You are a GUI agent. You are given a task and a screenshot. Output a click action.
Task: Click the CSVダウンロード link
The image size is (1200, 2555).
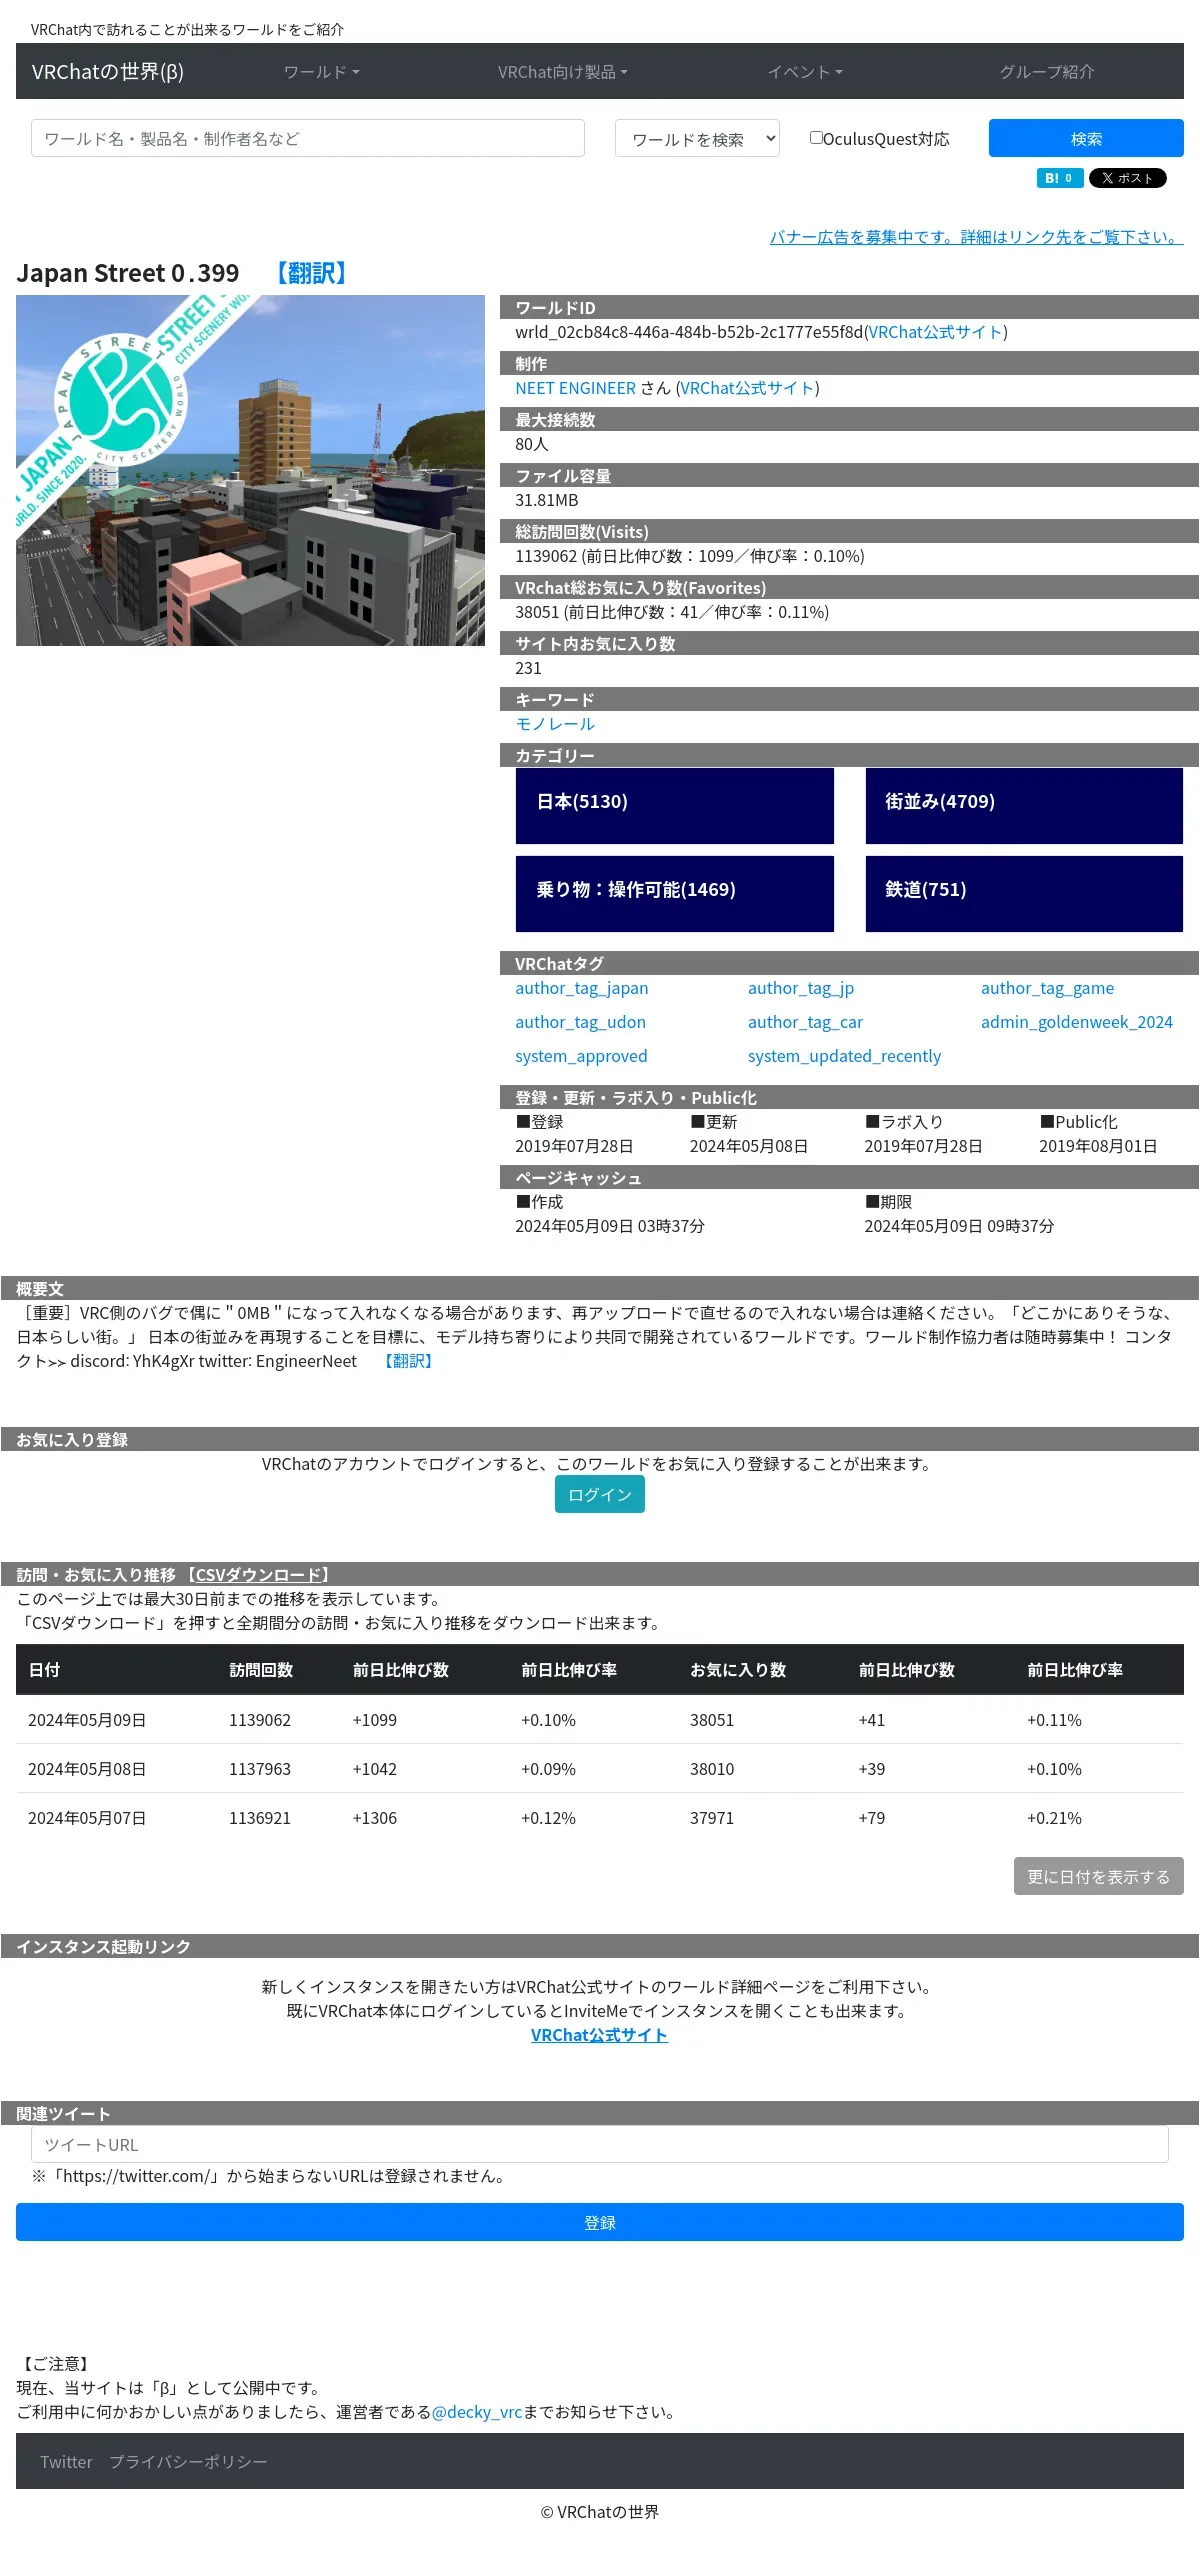(260, 1575)
